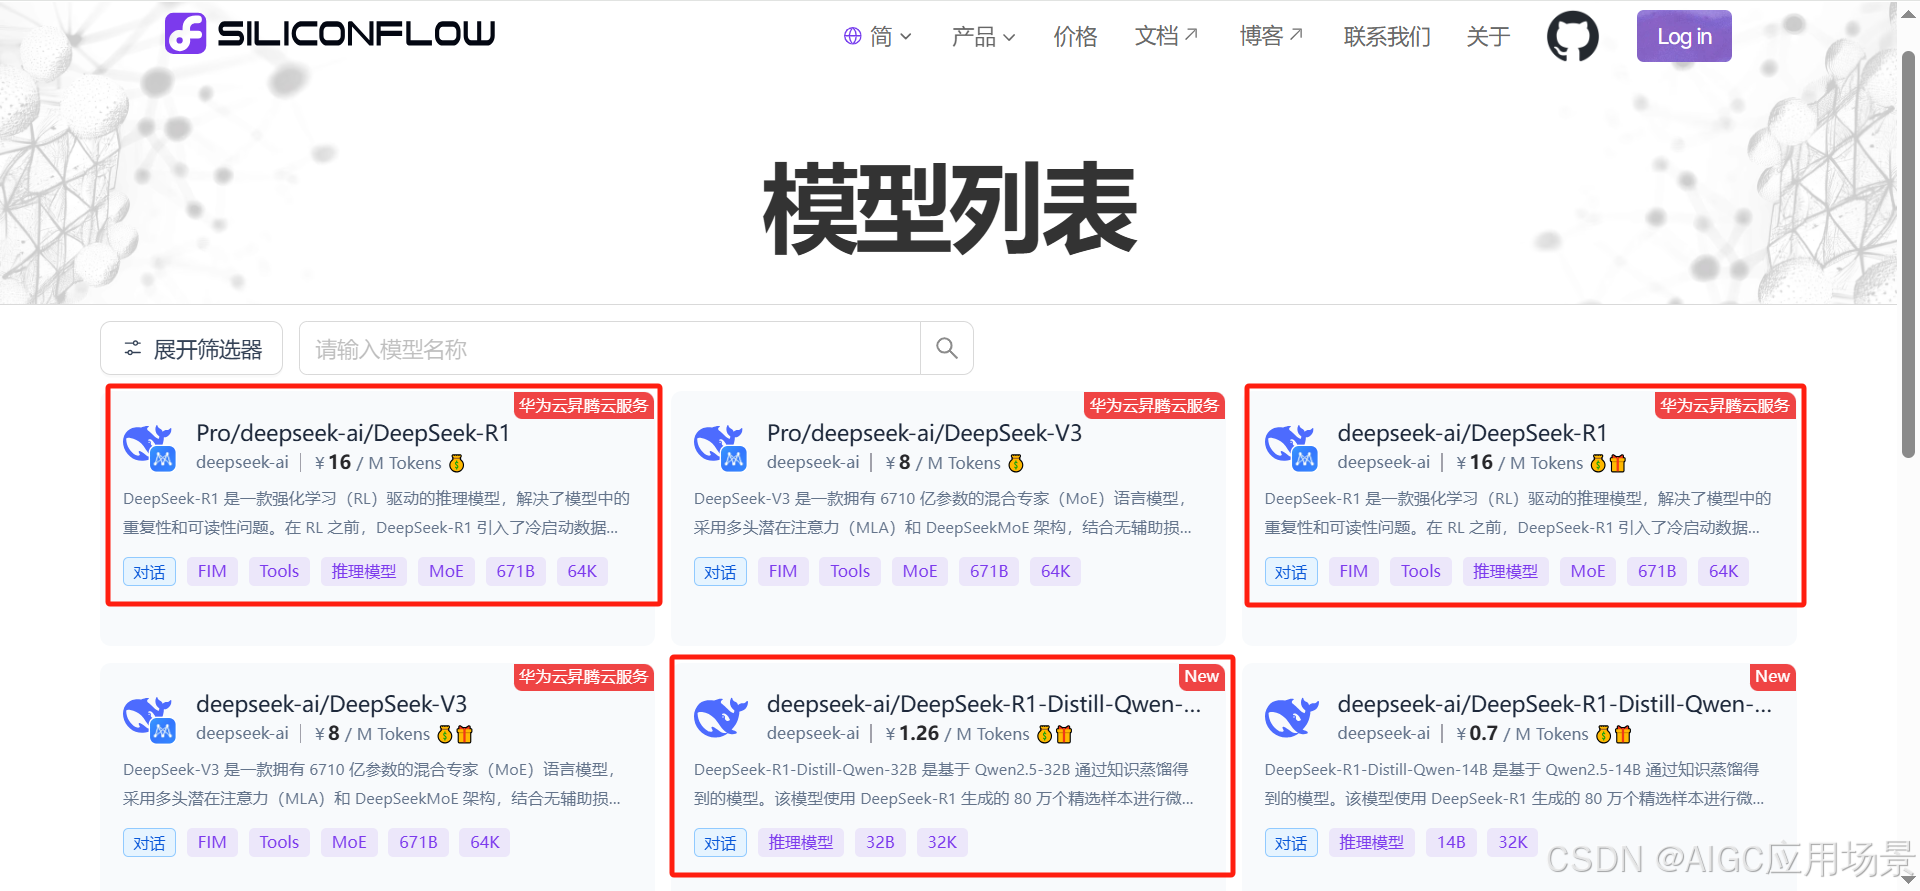Open deepseek-ai/DeepSeek-R1 model title
1920x891 pixels.
(1472, 433)
